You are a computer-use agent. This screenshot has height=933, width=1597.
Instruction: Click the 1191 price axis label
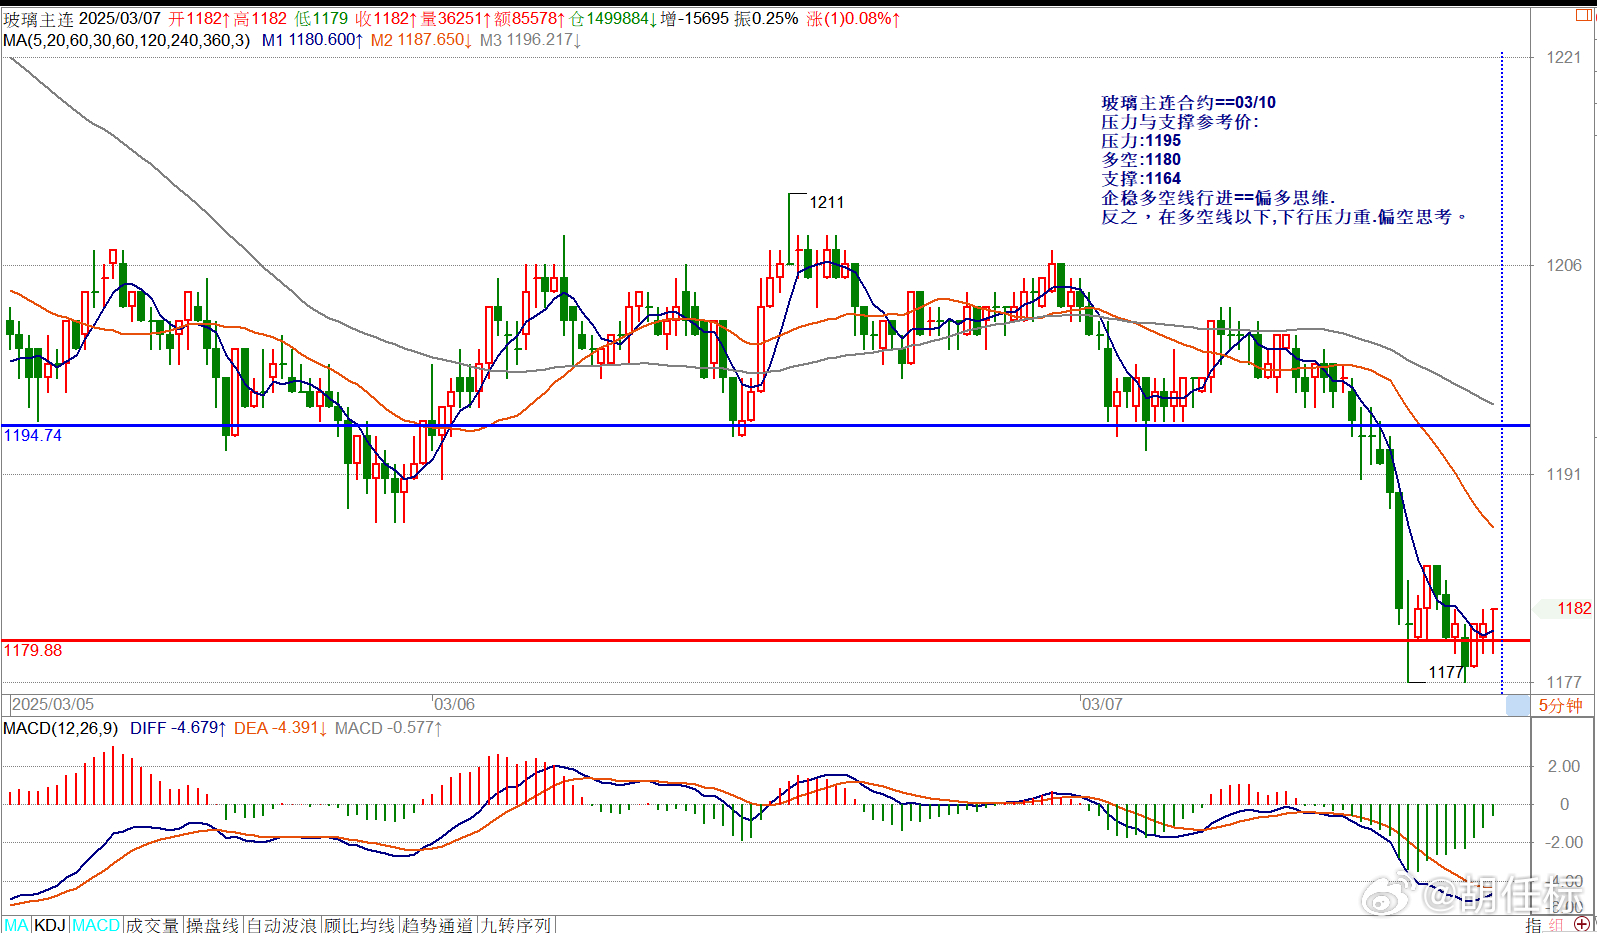1564,475
